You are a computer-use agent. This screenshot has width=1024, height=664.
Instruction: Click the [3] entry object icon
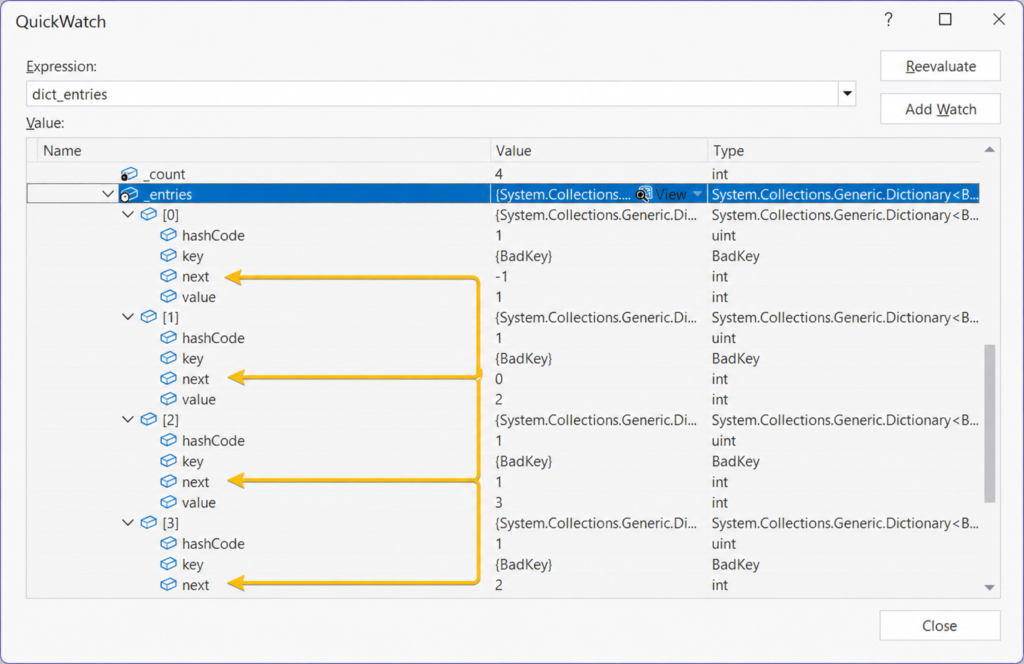[x=149, y=522]
